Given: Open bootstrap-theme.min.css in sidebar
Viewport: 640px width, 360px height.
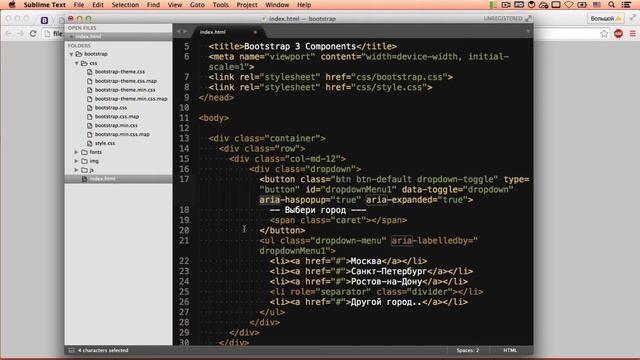Looking at the screenshot, I should (x=125, y=90).
